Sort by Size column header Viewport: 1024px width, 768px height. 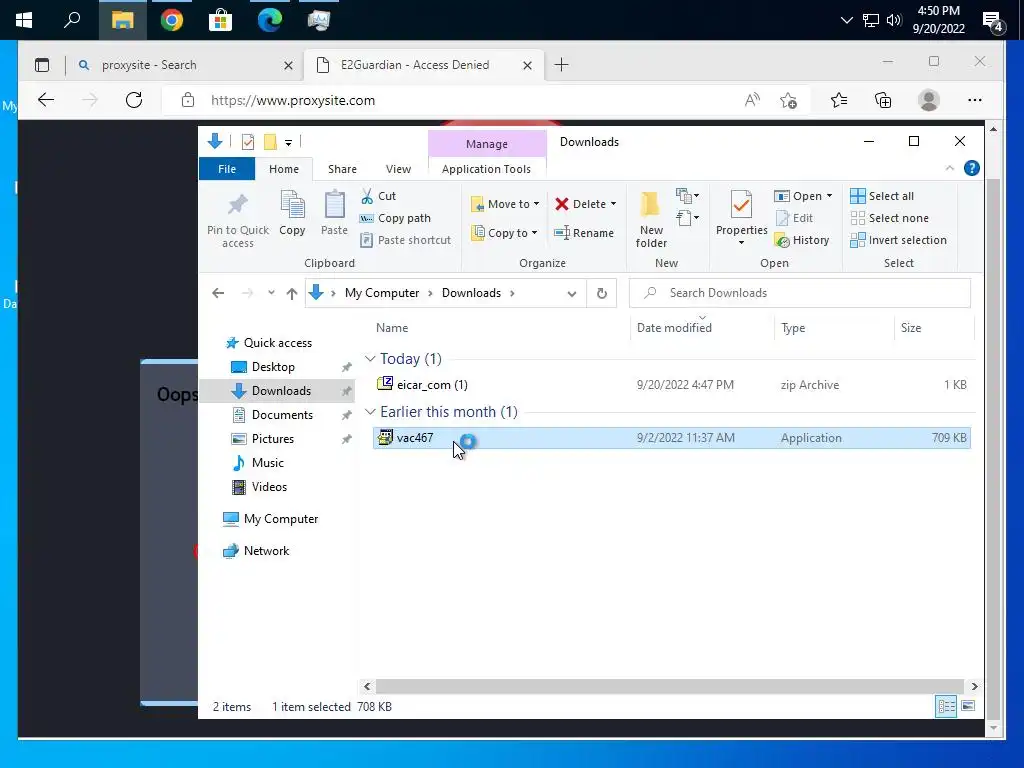pos(911,328)
